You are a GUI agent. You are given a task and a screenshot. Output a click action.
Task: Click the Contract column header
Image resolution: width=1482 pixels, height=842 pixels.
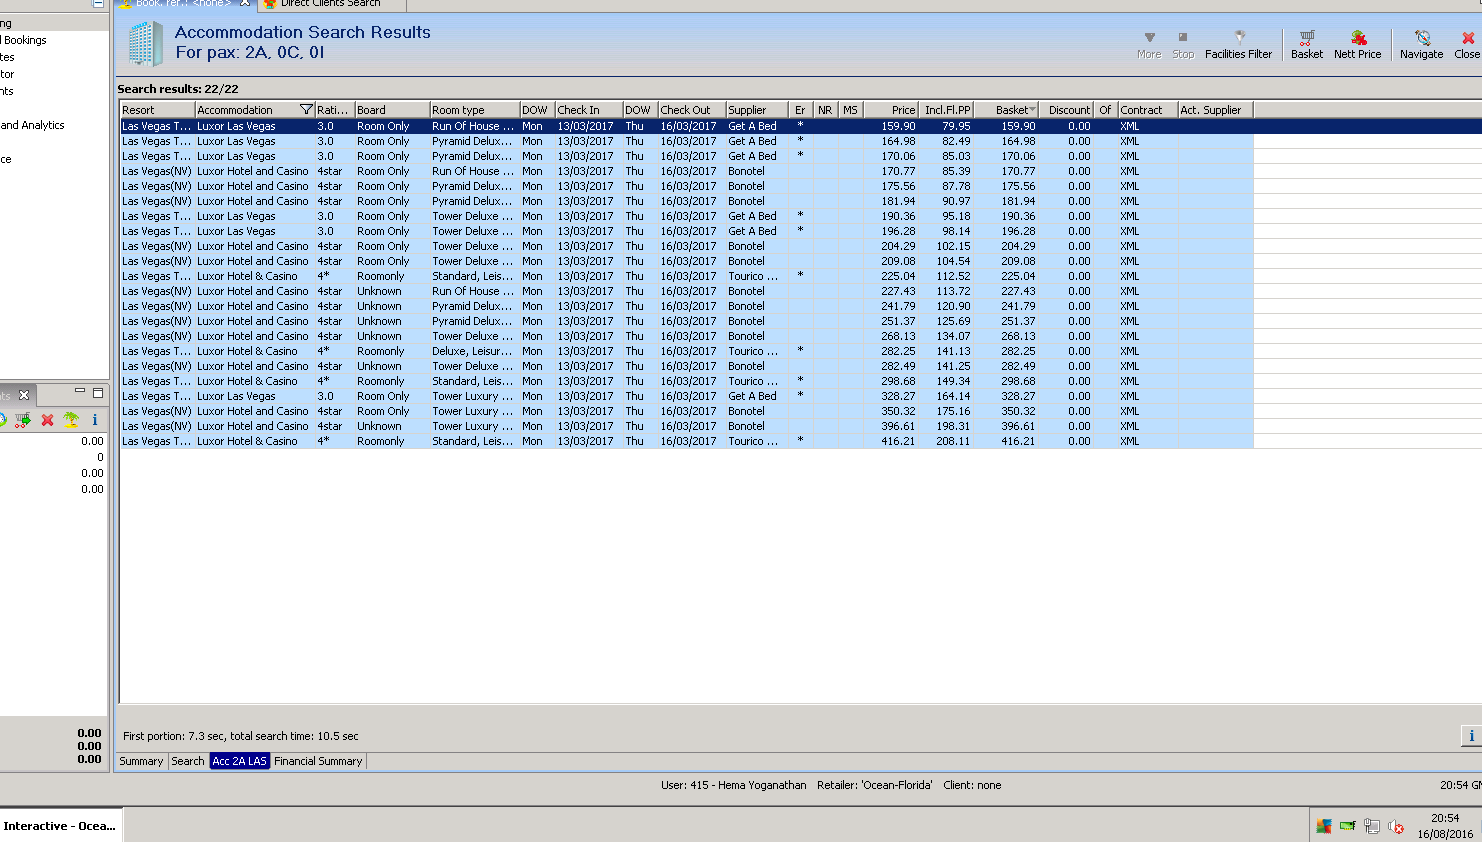coord(1147,110)
